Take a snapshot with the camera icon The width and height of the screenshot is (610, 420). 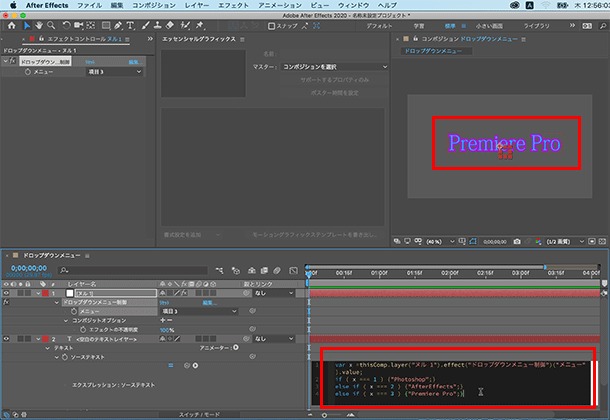[517, 242]
